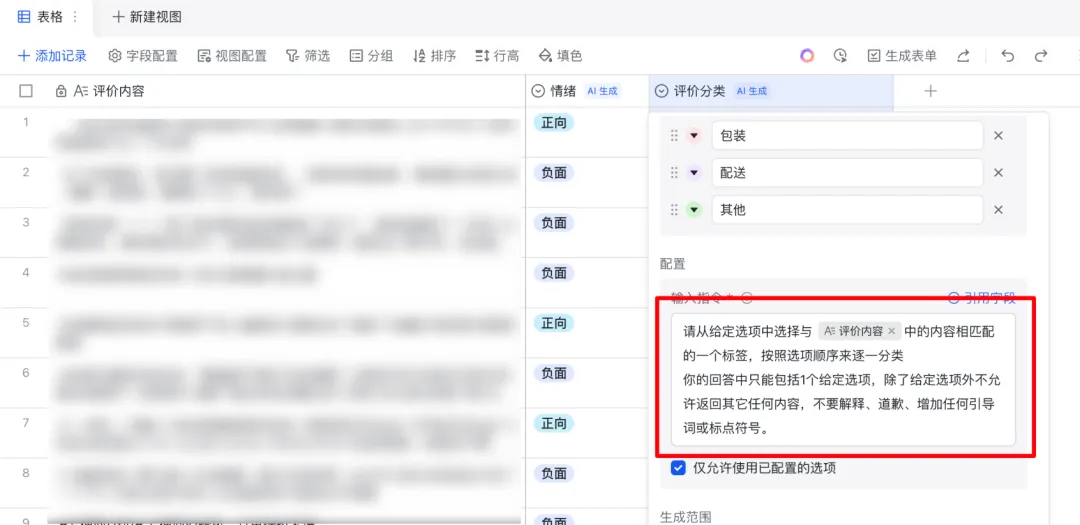This screenshot has width=1080, height=525.
Task: Open the 评价分类 column header dropdown
Action: (x=661, y=91)
